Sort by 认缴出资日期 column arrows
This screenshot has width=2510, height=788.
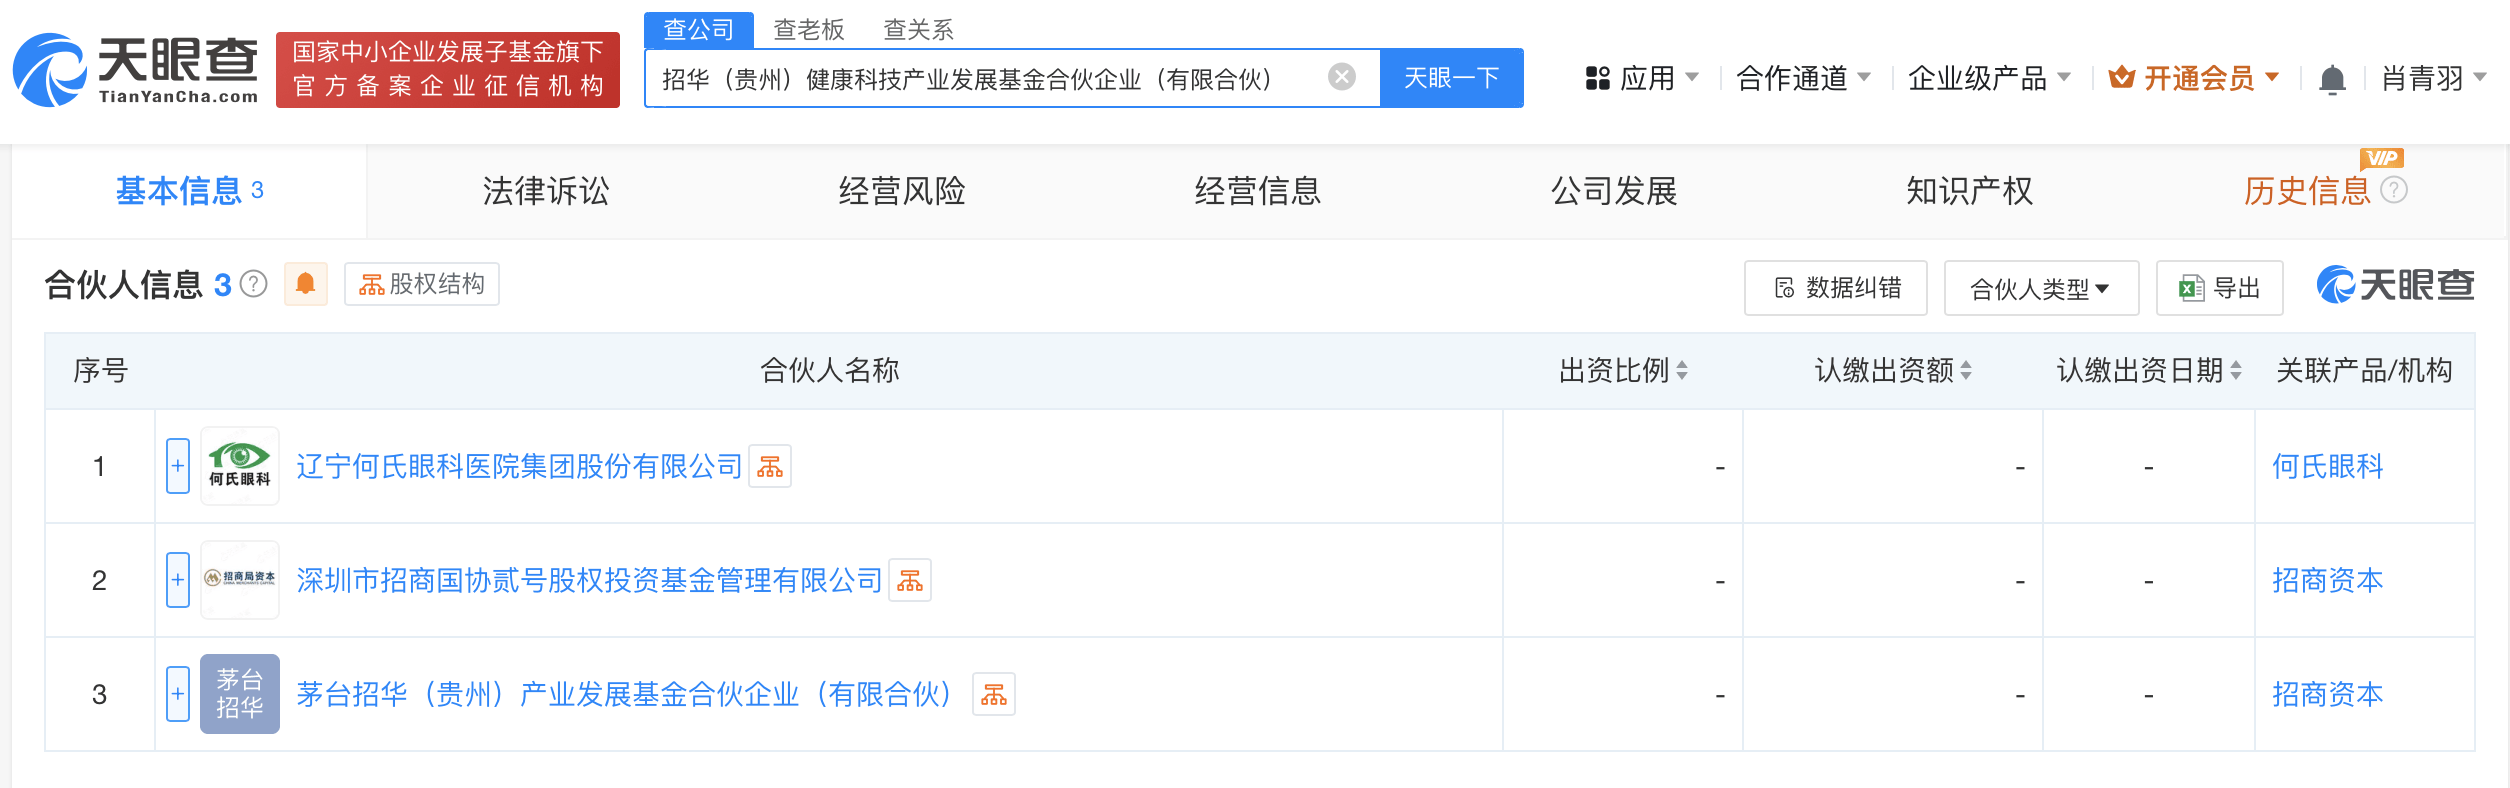tap(2236, 371)
